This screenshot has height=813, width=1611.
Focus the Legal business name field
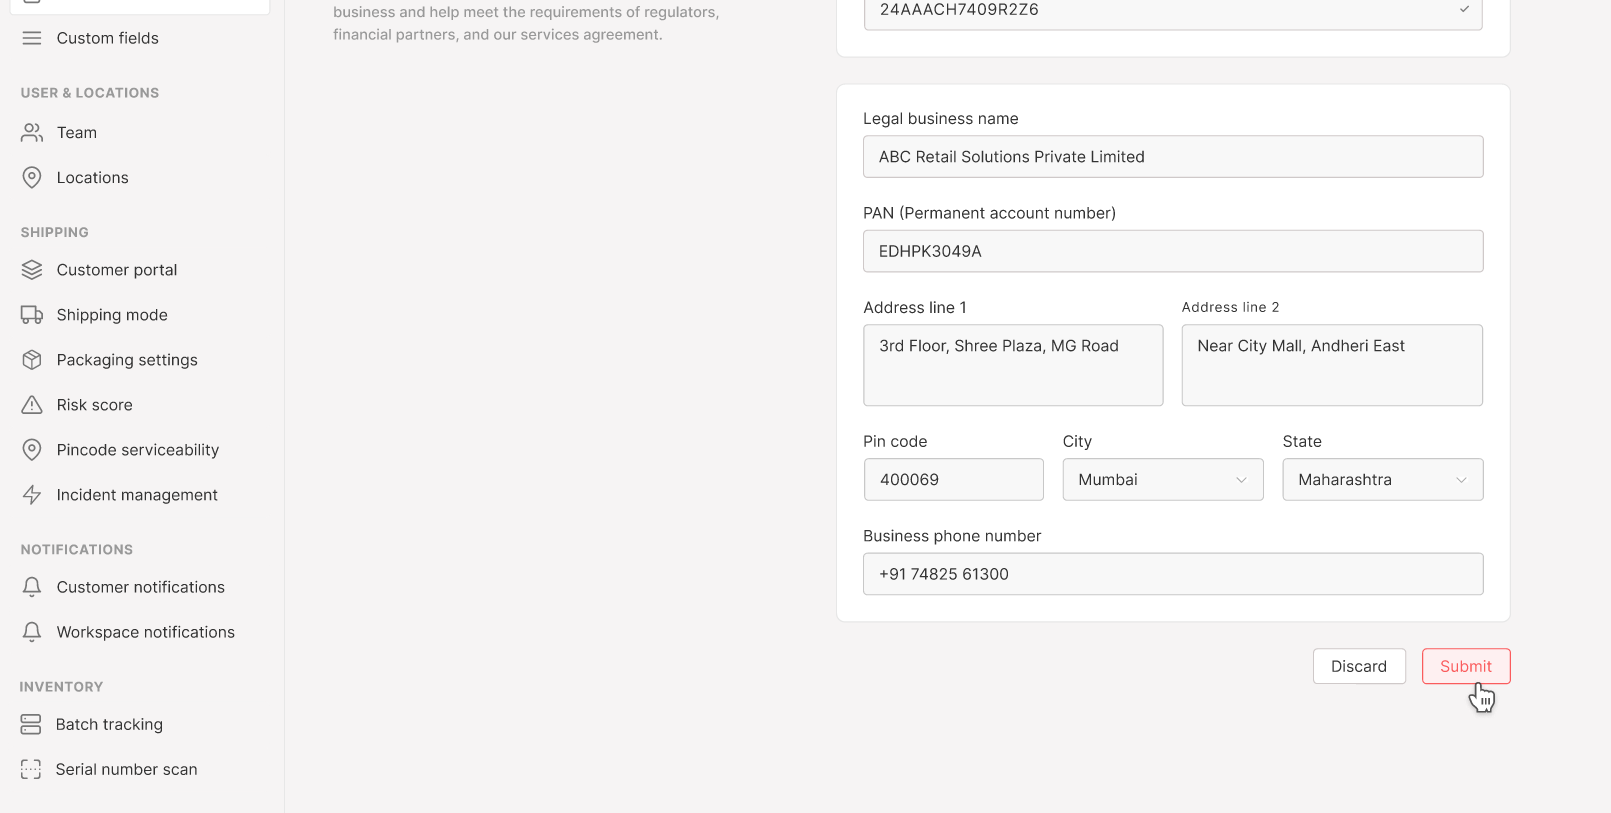pyautogui.click(x=1172, y=157)
